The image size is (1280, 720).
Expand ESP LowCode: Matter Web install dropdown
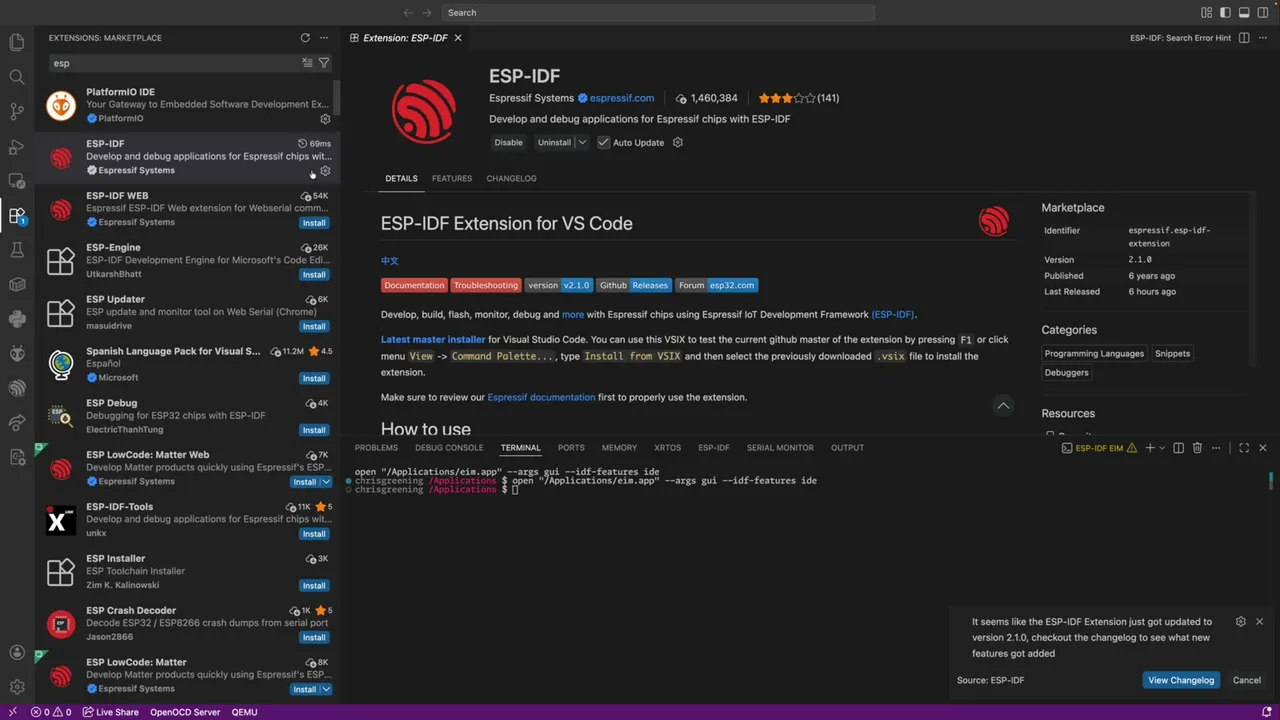(326, 482)
